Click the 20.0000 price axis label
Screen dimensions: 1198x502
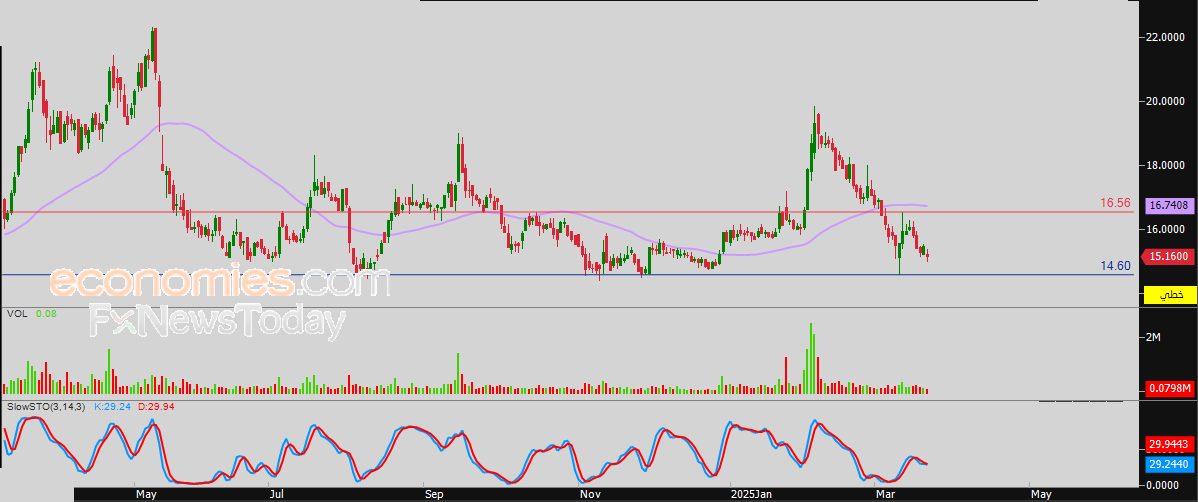click(1164, 101)
